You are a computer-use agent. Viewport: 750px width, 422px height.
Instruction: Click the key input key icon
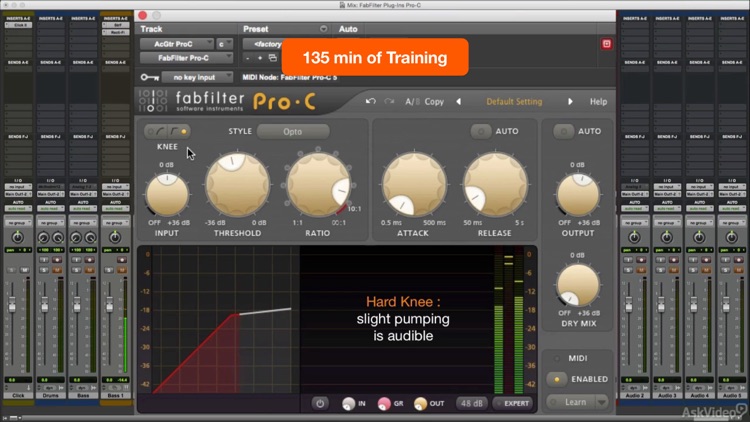click(149, 77)
